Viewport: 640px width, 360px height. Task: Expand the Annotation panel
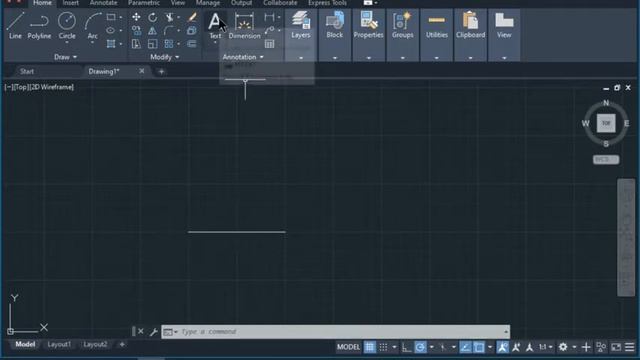[x=243, y=57]
